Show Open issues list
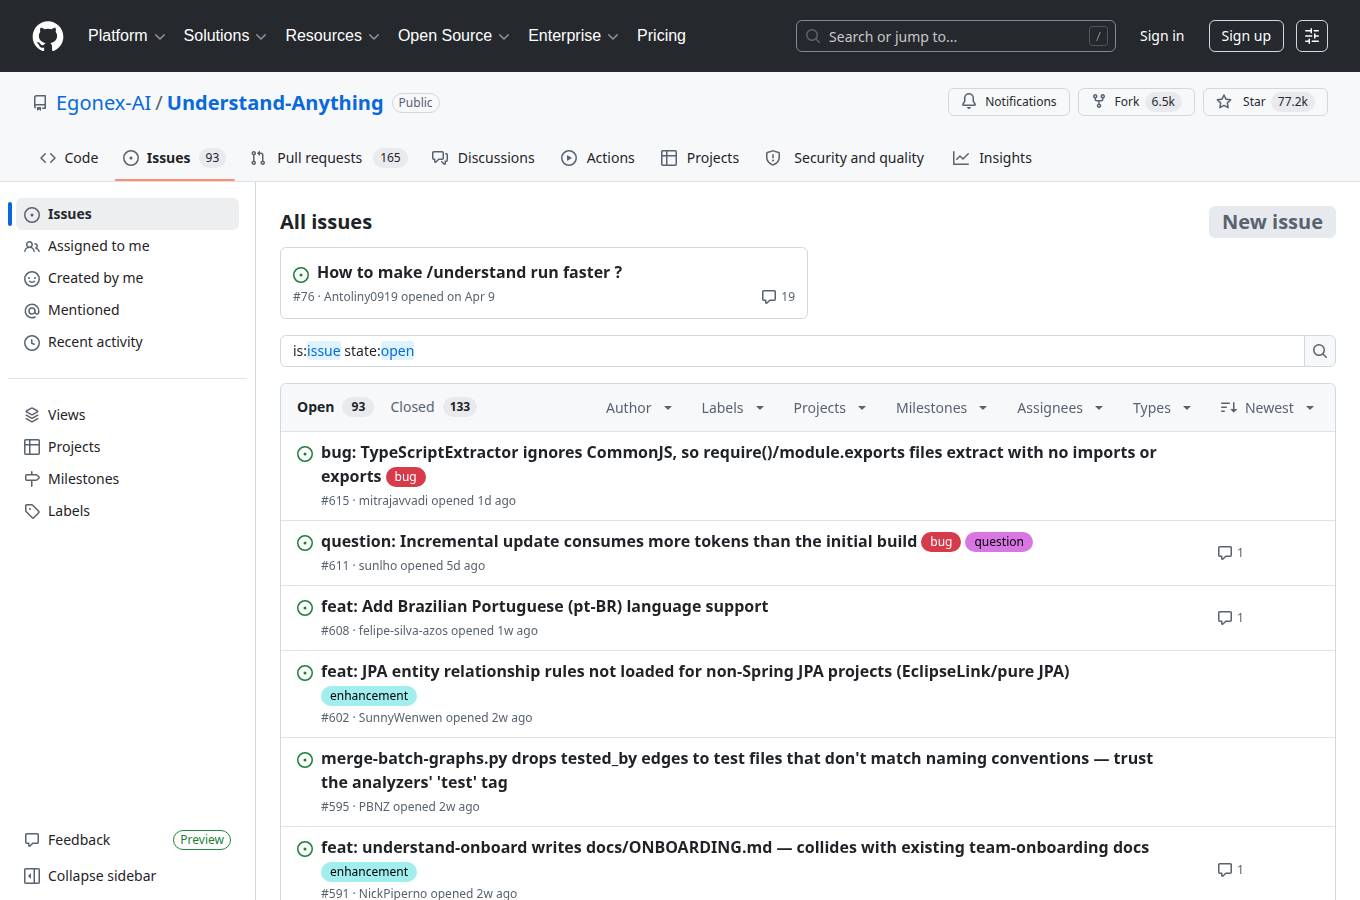1360x900 pixels. pyautogui.click(x=335, y=407)
